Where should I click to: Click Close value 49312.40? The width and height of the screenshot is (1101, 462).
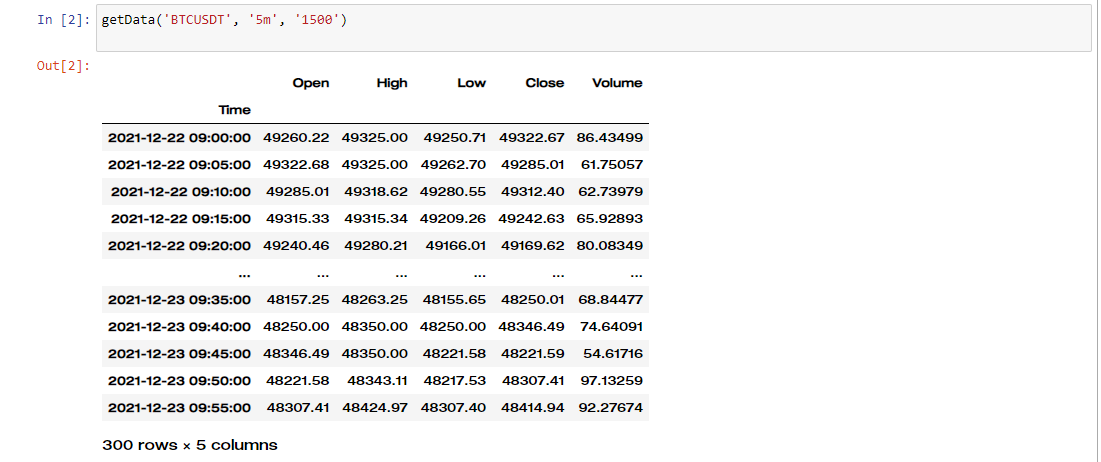[533, 192]
